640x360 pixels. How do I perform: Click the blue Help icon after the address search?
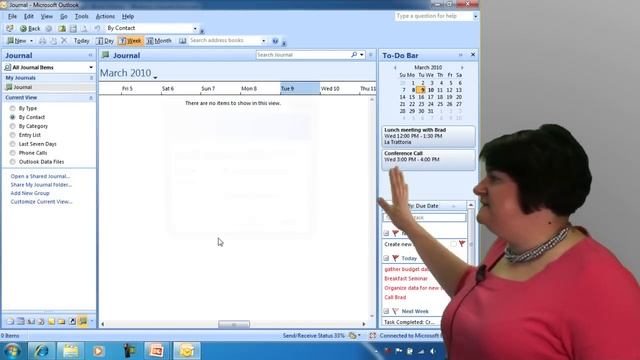(x=276, y=41)
